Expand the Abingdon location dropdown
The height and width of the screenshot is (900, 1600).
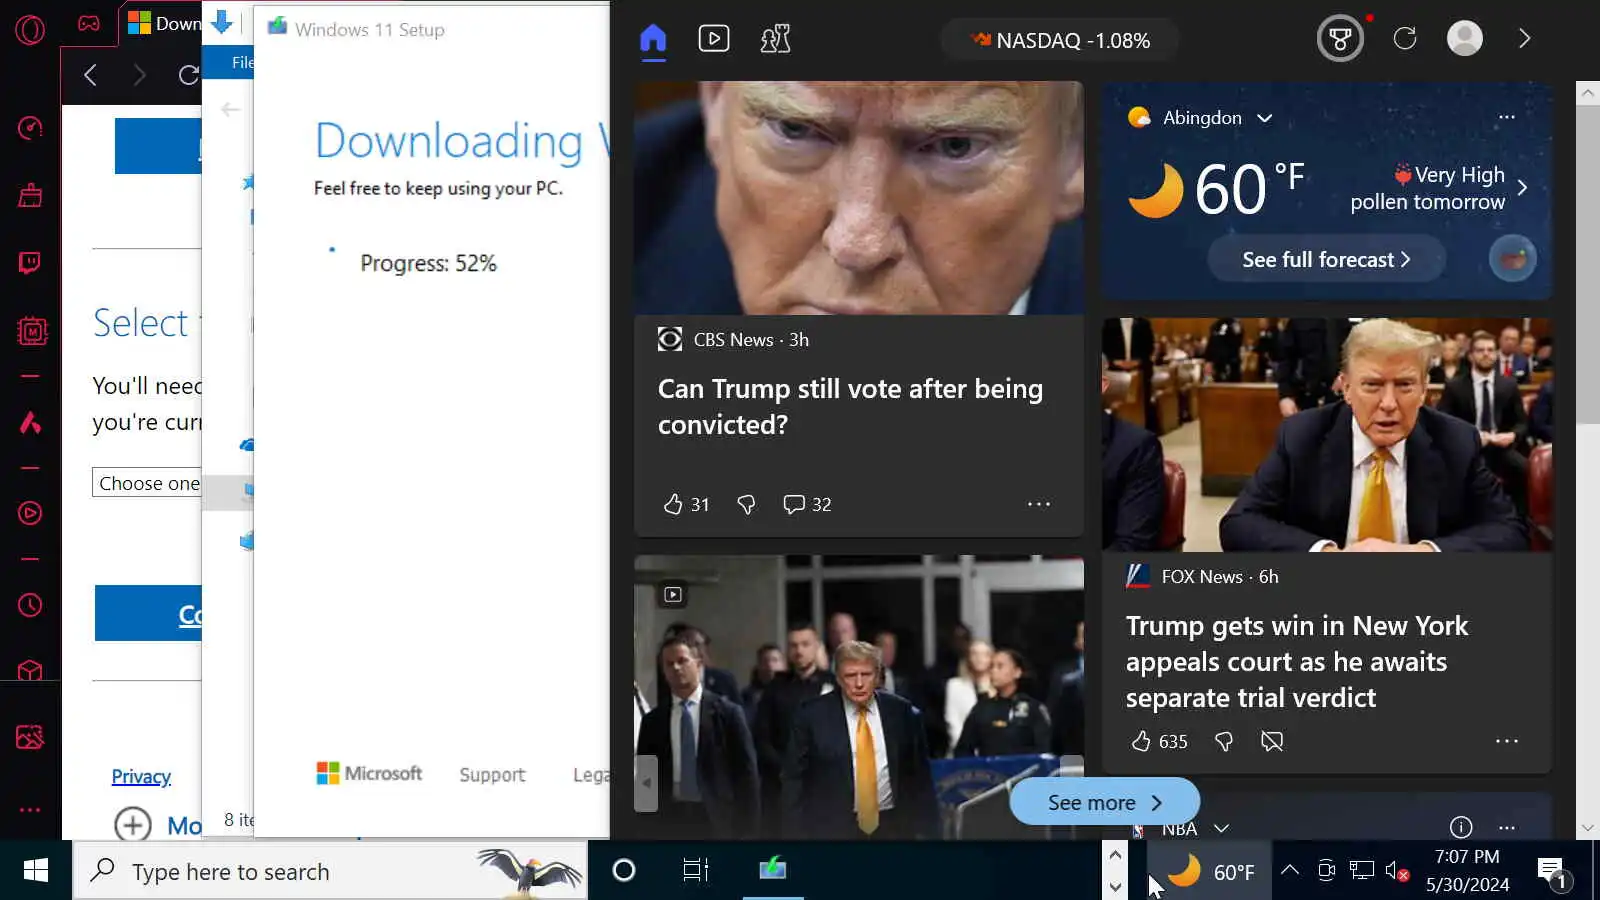pos(1265,118)
